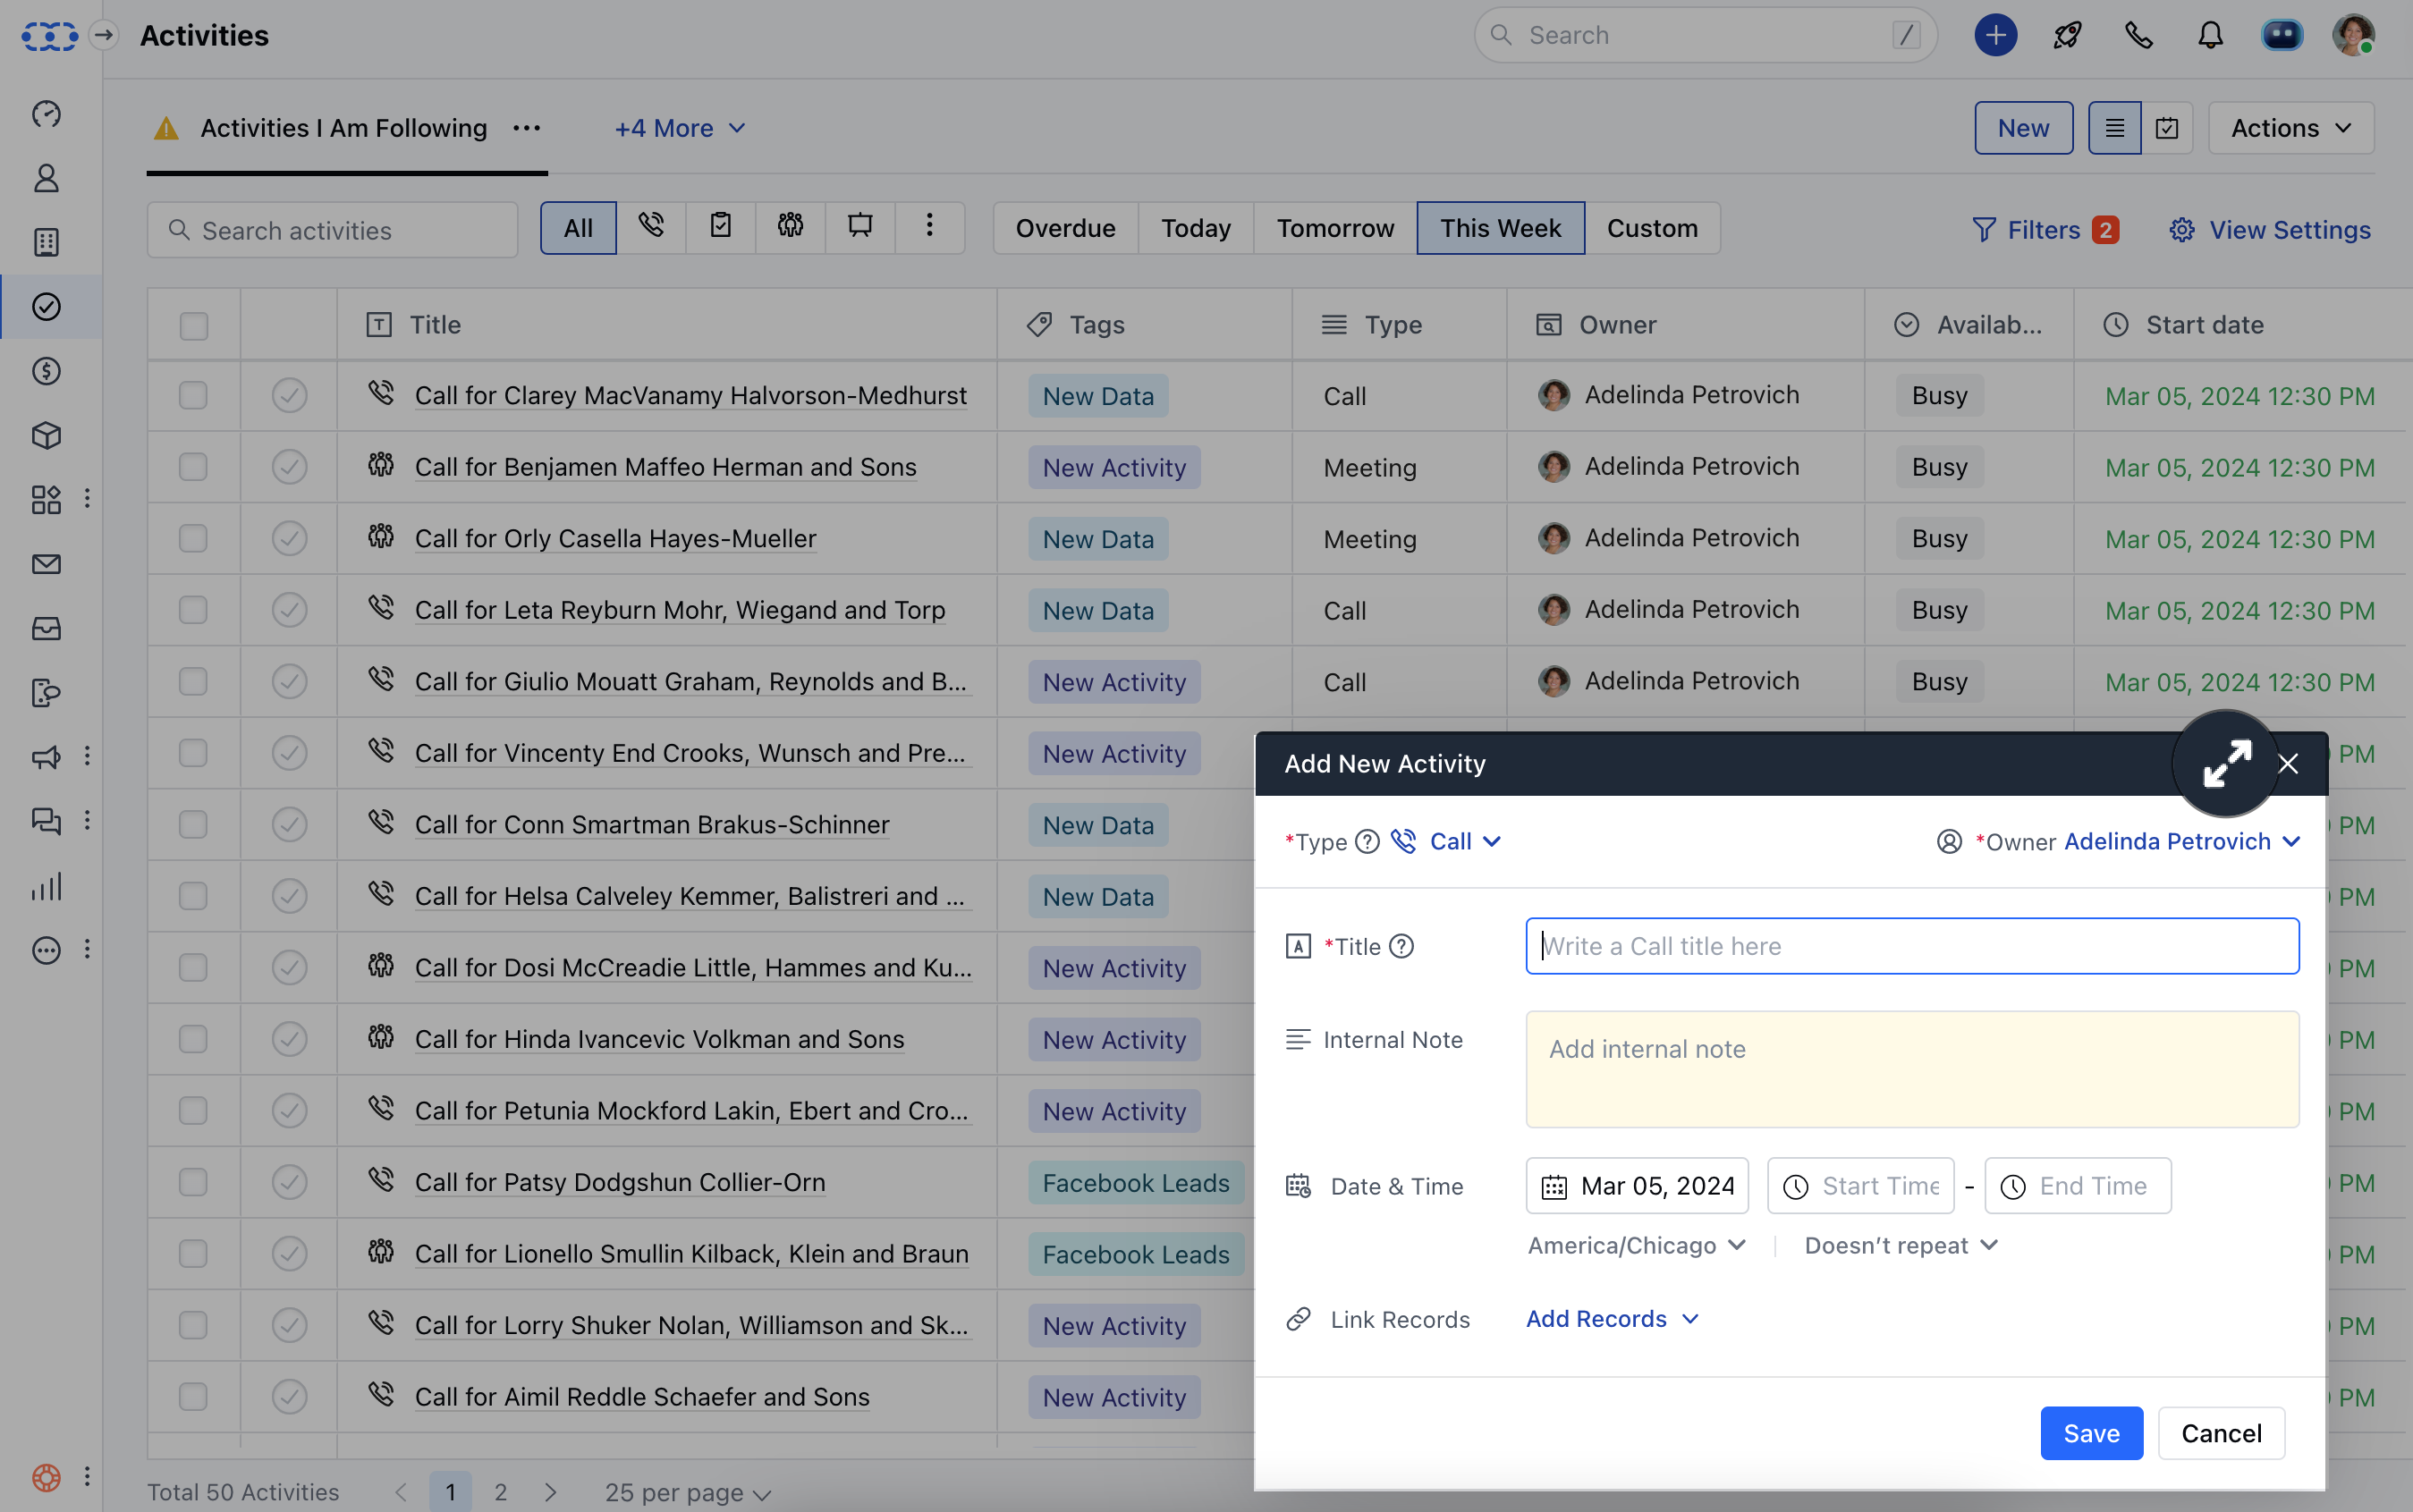Expand the +4 More views menu

pos(678,128)
